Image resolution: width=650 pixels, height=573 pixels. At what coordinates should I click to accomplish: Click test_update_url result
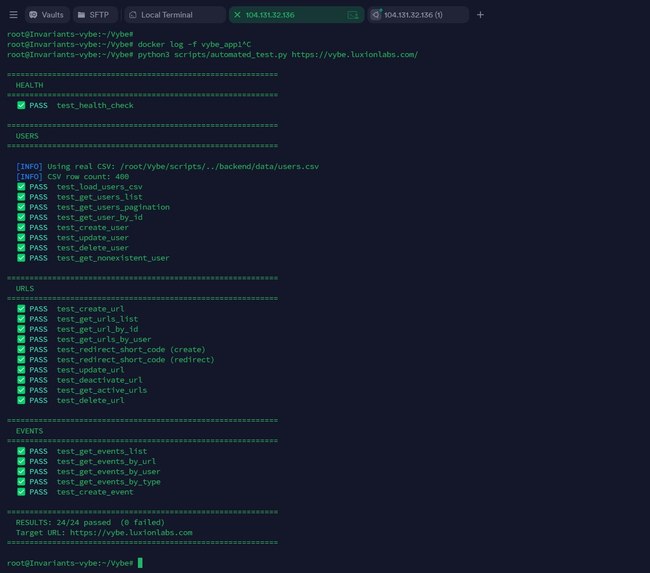pos(70,370)
